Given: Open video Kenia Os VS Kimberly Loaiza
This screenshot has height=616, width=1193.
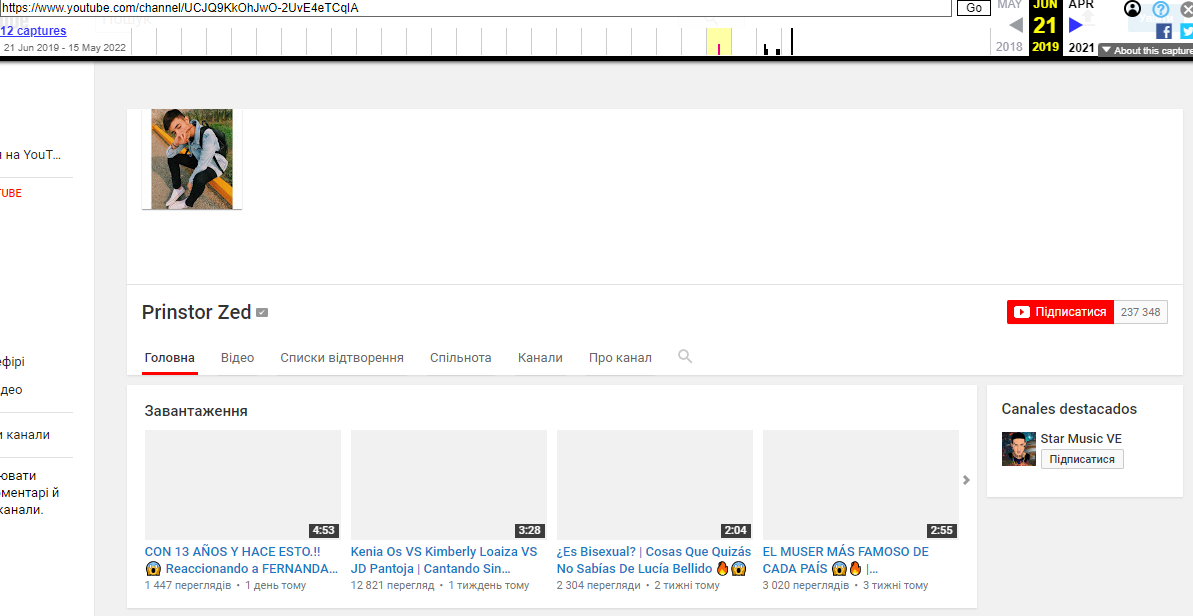Looking at the screenshot, I should coord(444,560).
